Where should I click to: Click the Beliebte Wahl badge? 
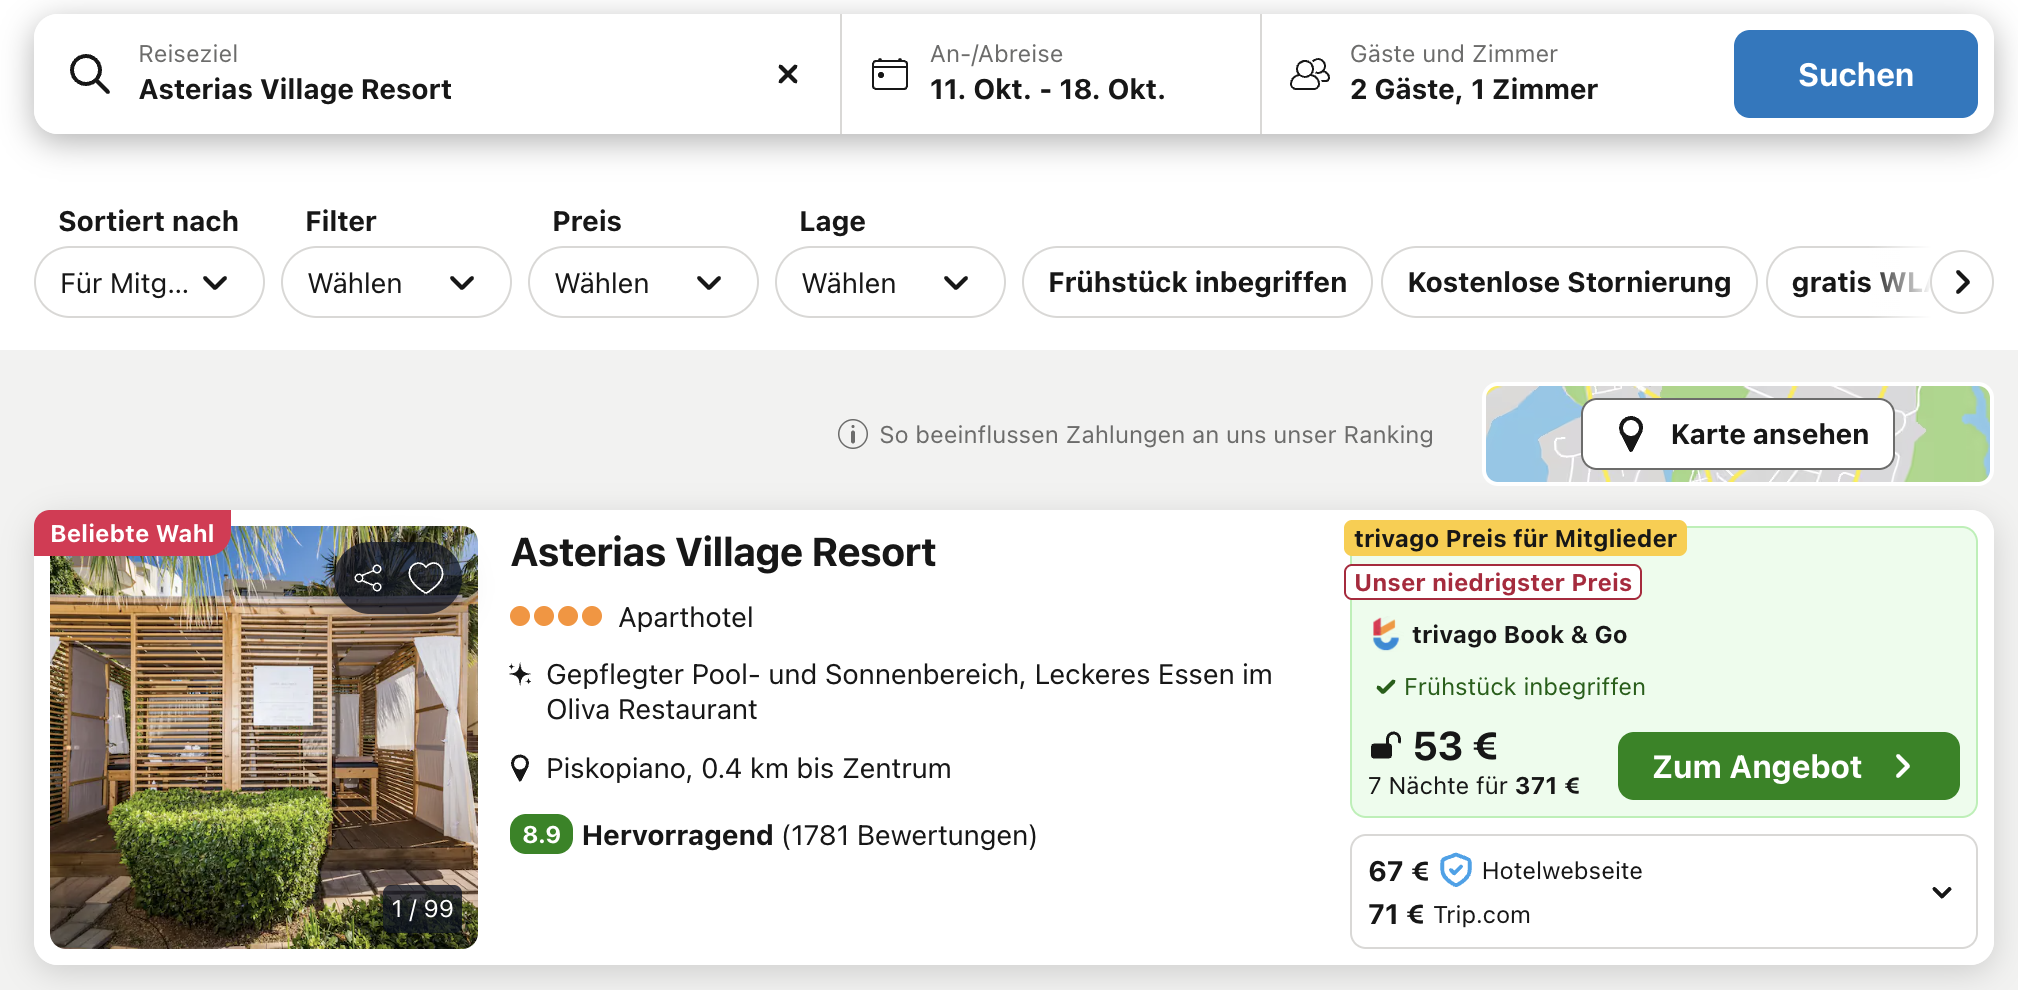132,533
